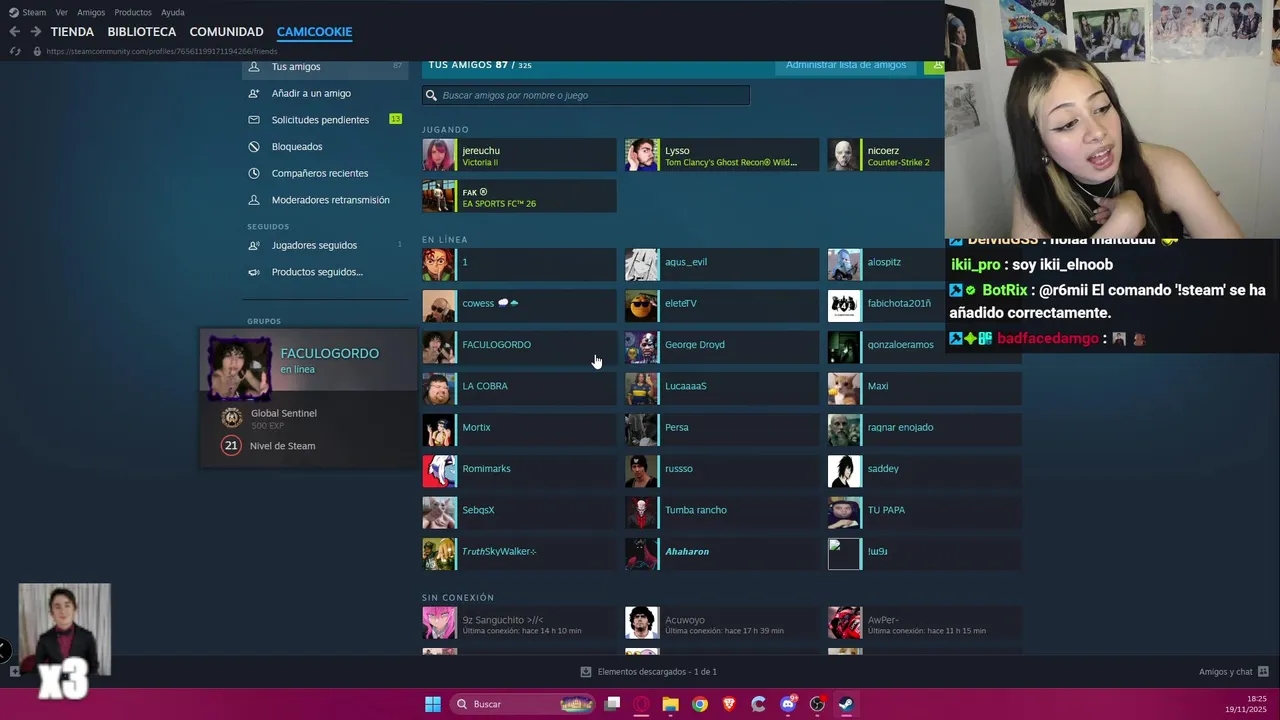Viewport: 1280px width, 720px height.
Task: Open OBS Studio from the taskbar
Action: tap(817, 704)
